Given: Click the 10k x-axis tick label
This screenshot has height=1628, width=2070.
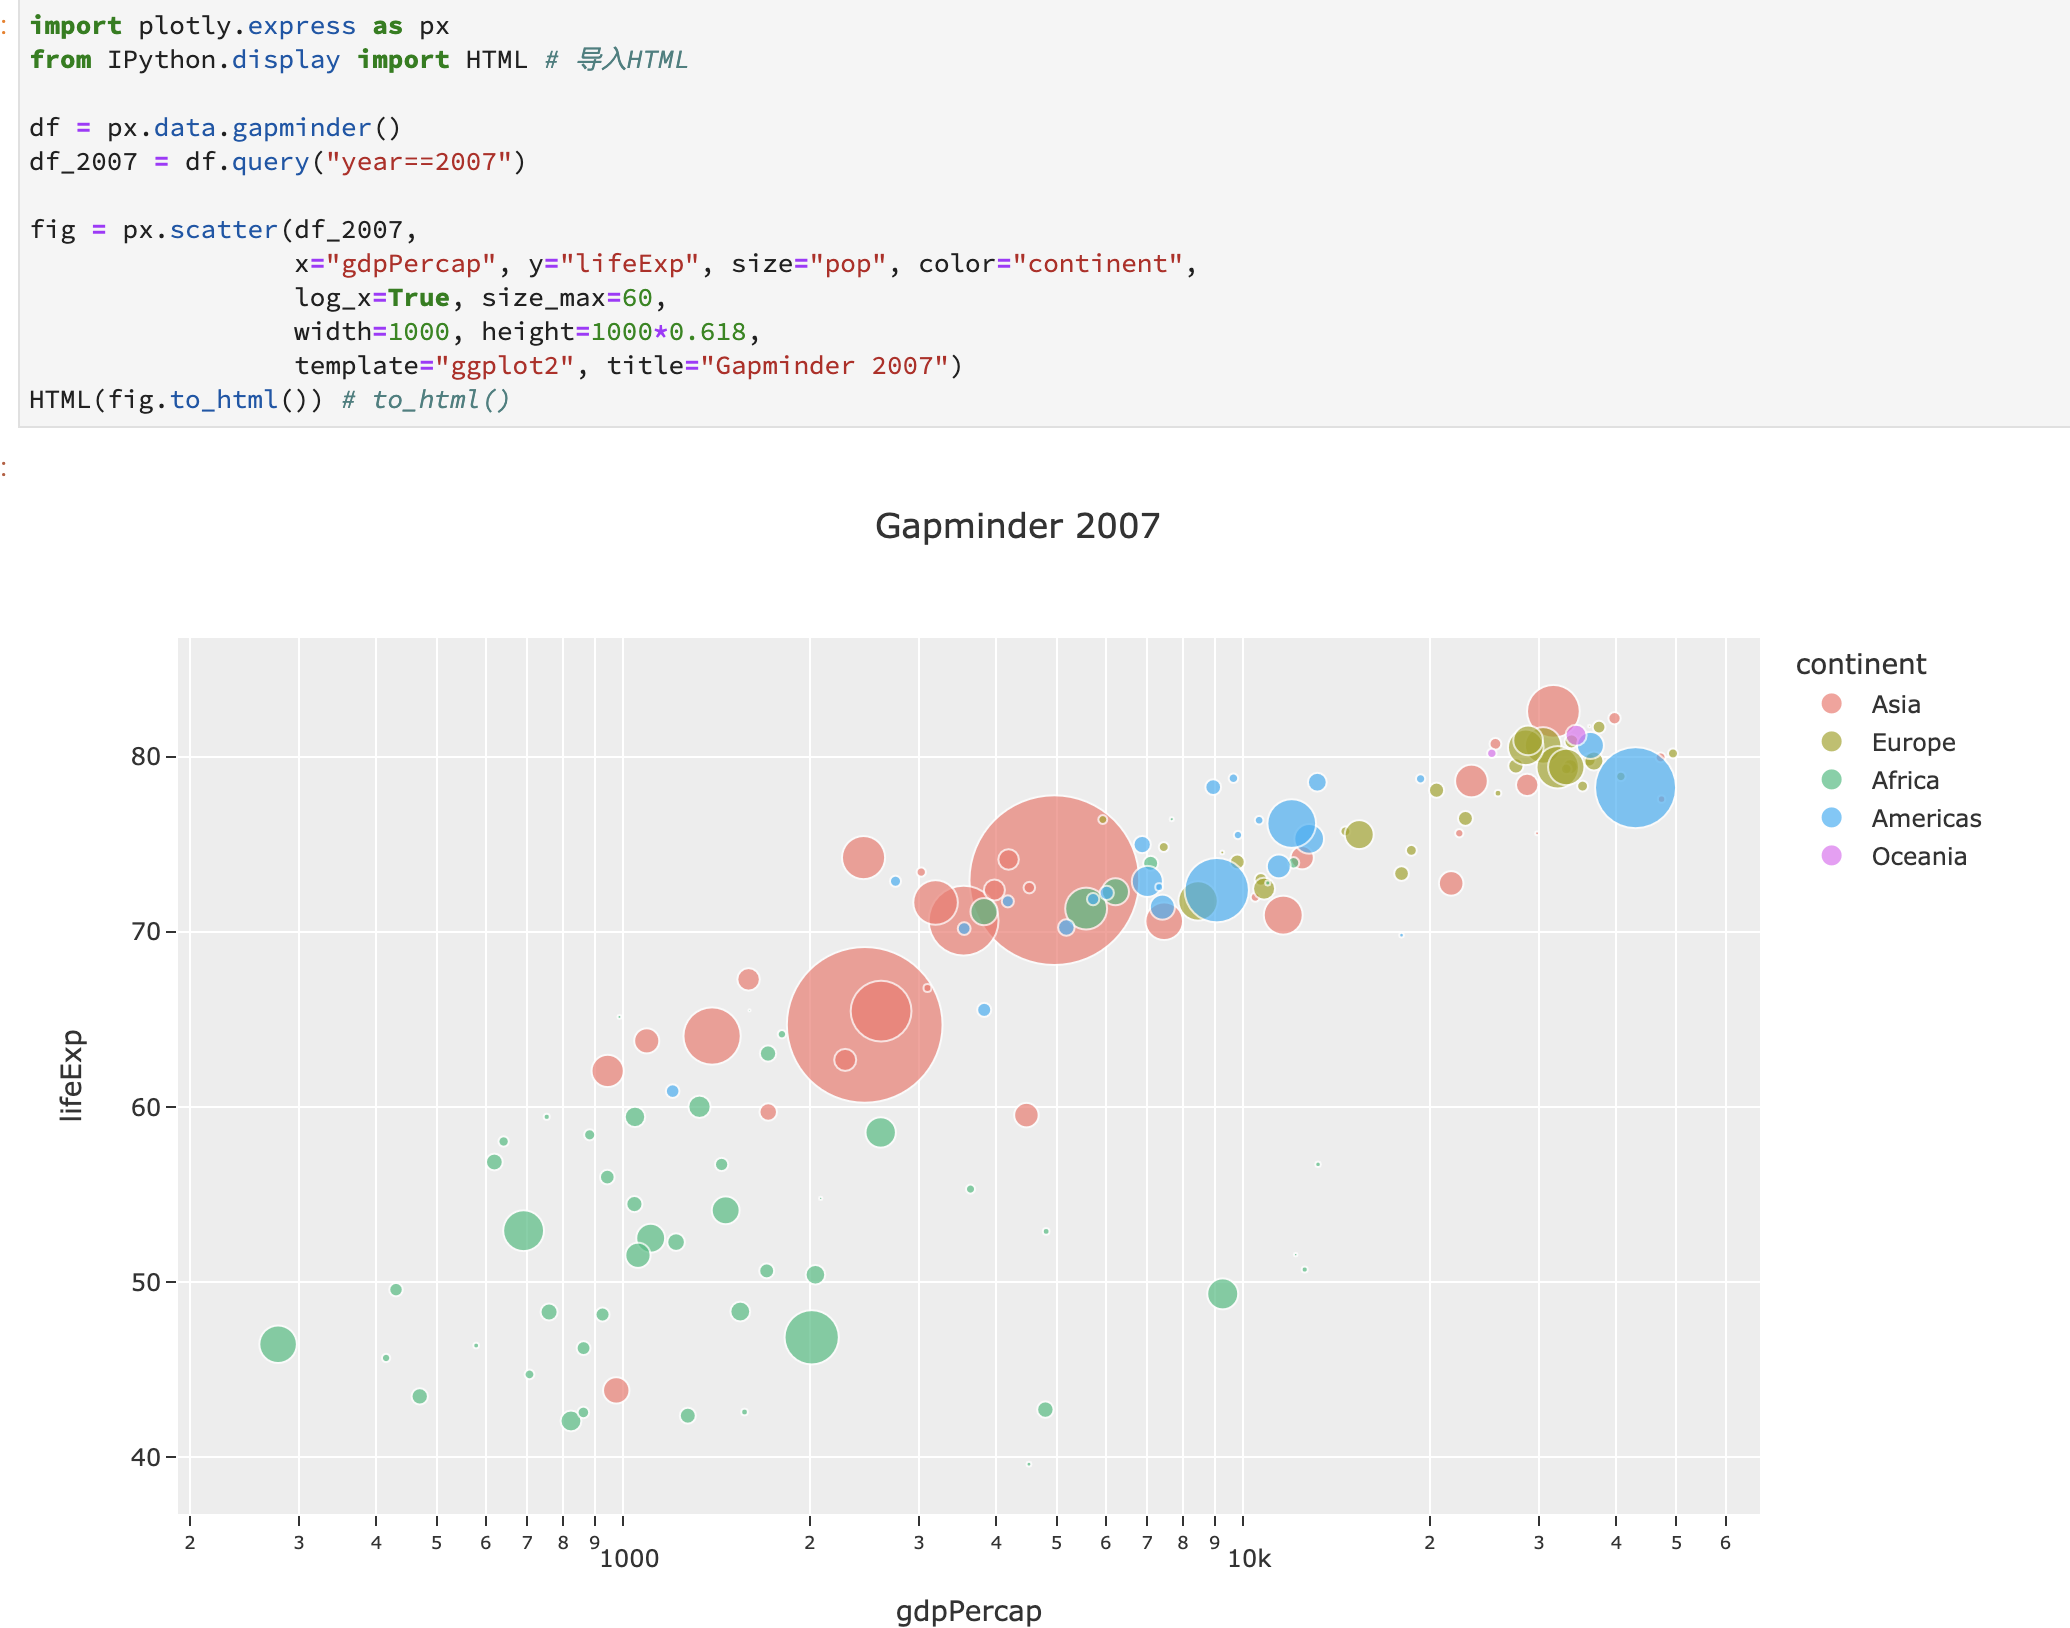Looking at the screenshot, I should pos(1249,1559).
